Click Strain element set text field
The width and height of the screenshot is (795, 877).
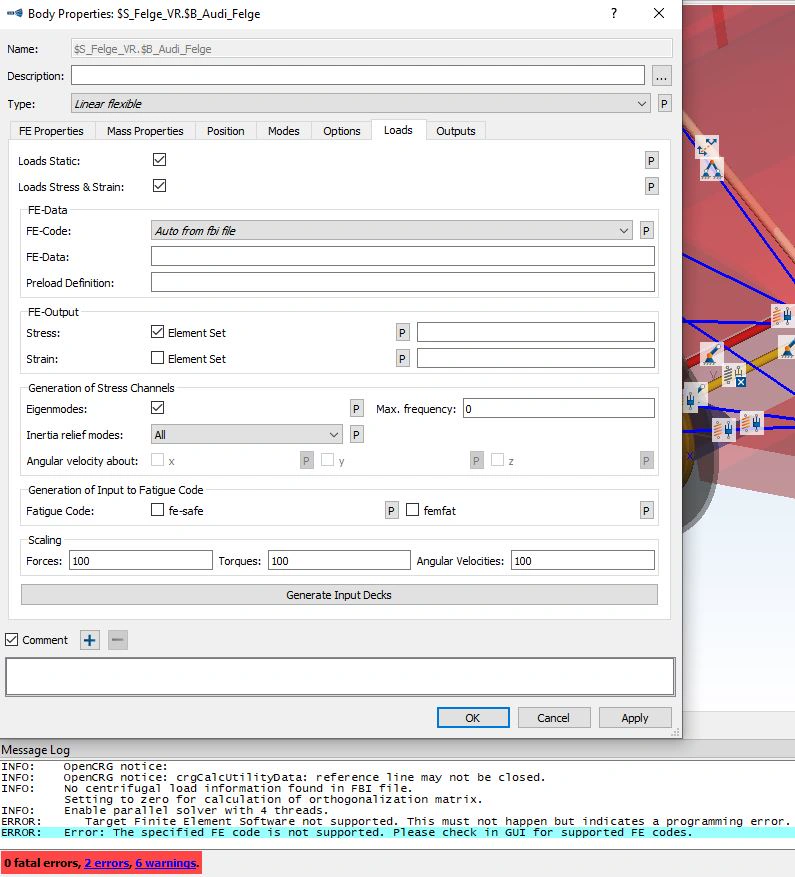[536, 359]
